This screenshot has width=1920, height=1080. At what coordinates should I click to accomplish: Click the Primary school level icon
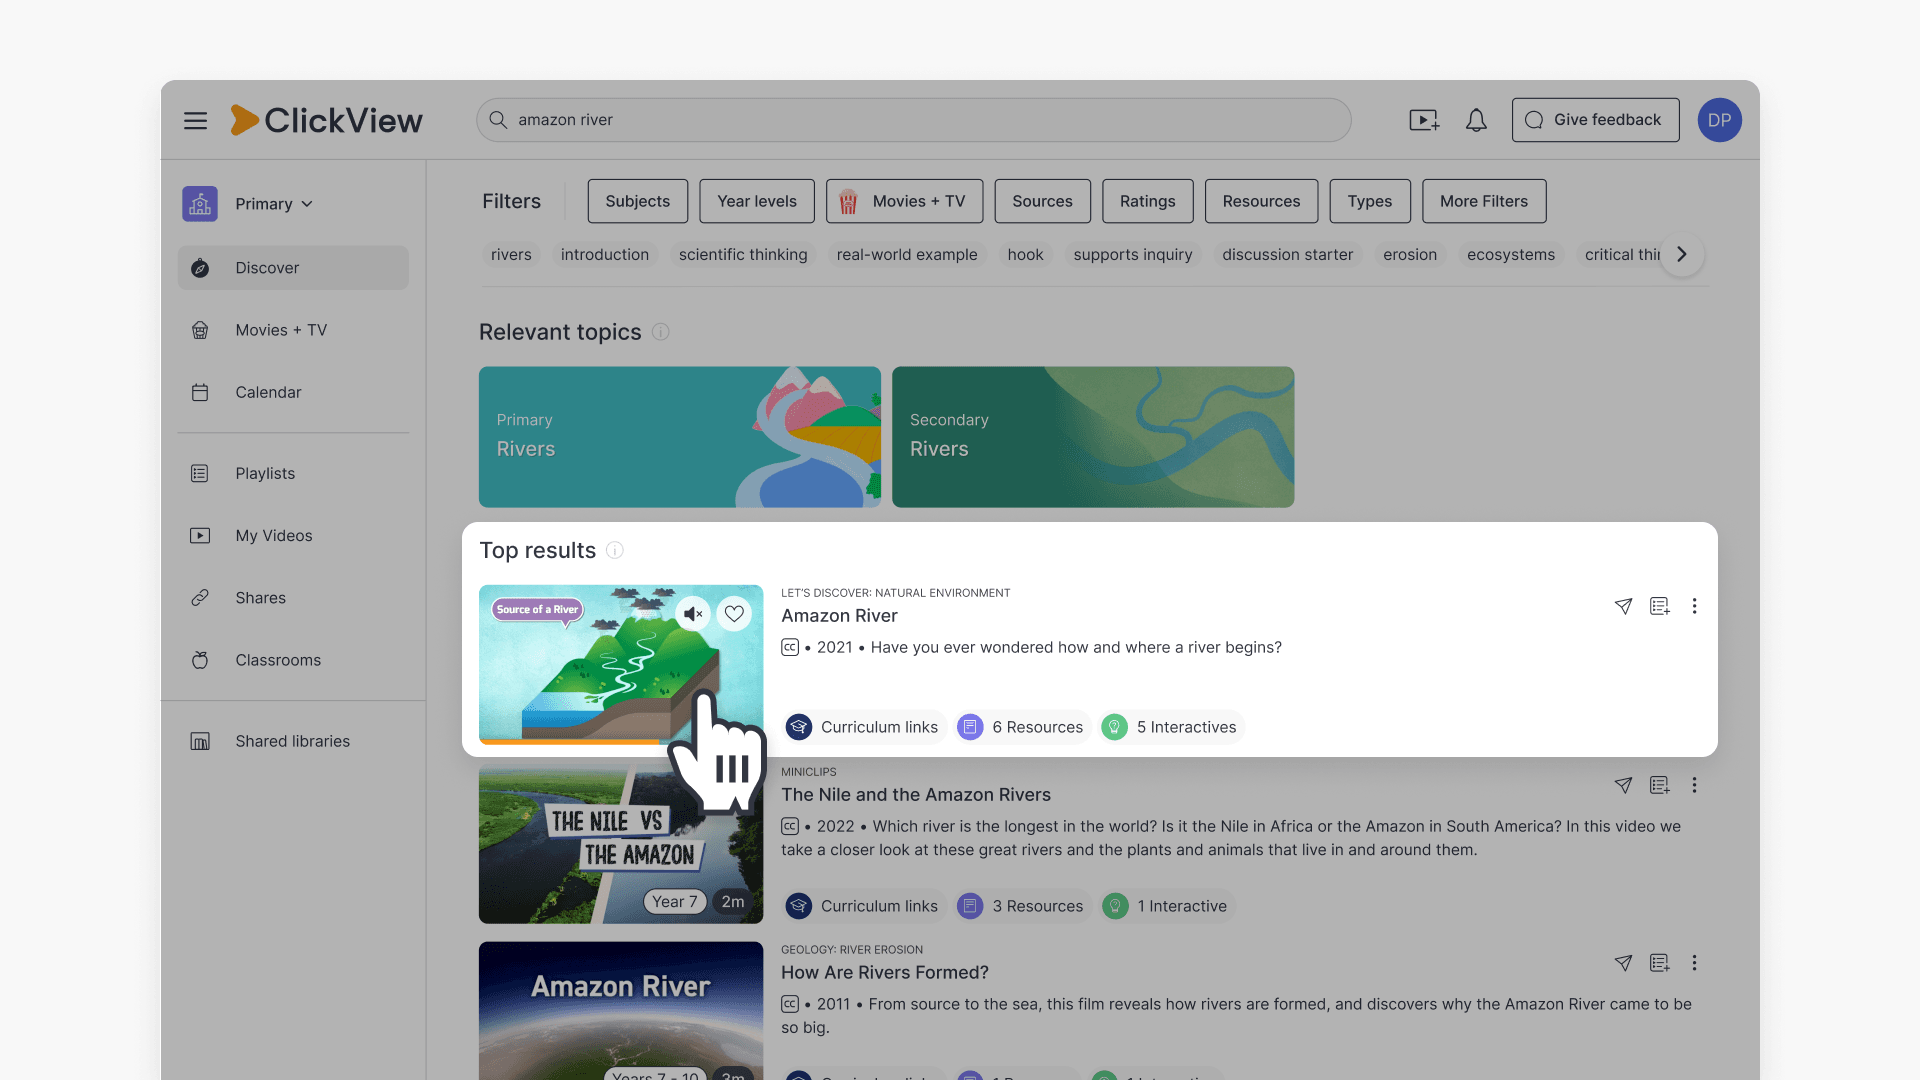(200, 204)
